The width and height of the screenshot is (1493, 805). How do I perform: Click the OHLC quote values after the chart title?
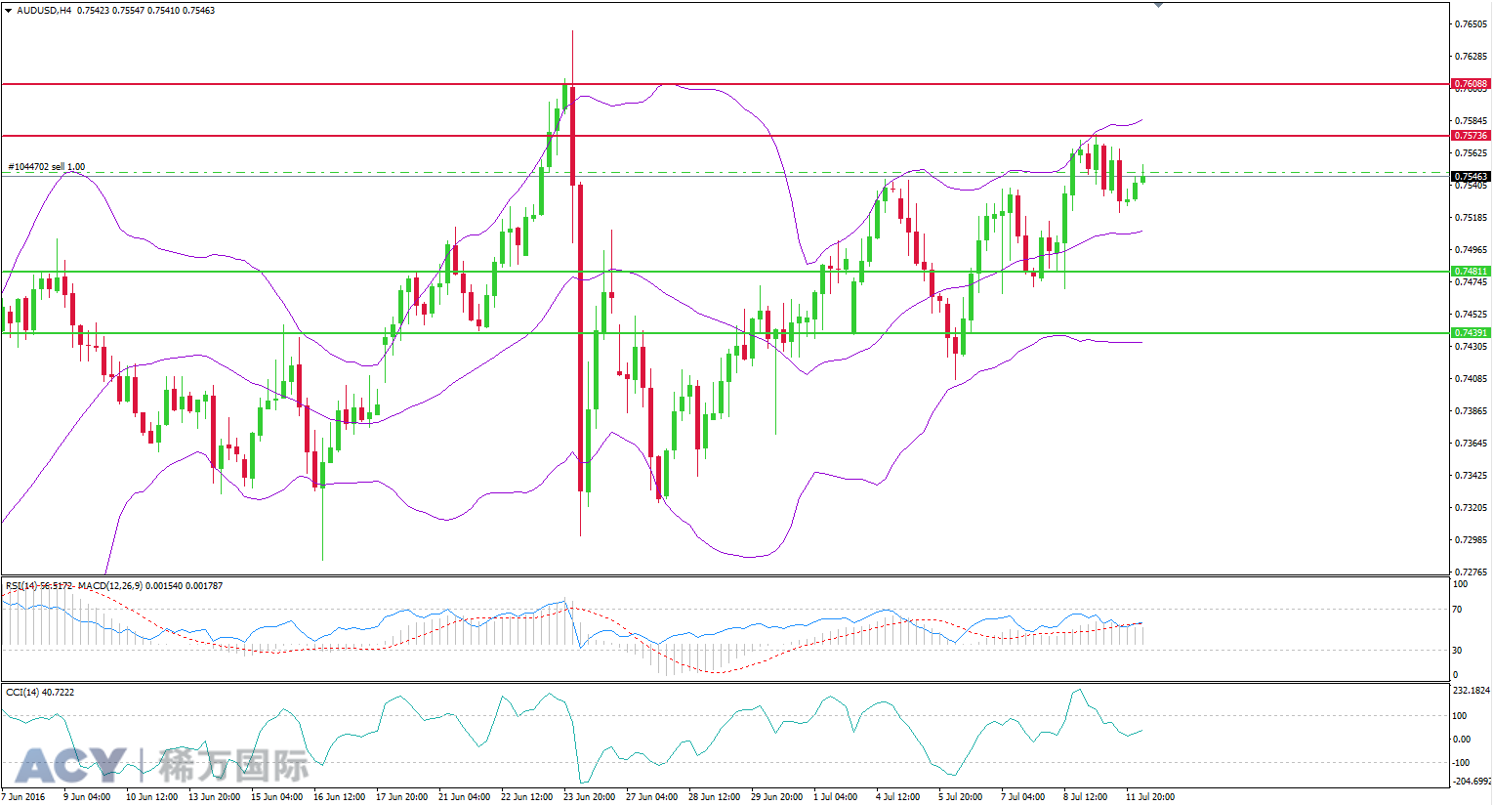pyautogui.click(x=144, y=10)
